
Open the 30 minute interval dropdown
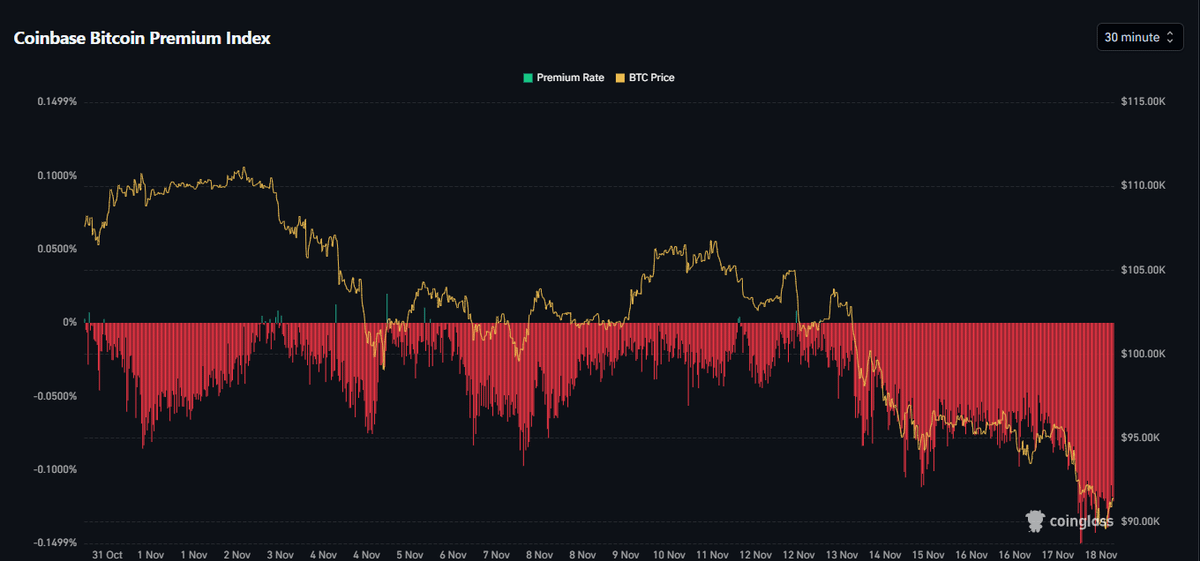(x=1138, y=37)
